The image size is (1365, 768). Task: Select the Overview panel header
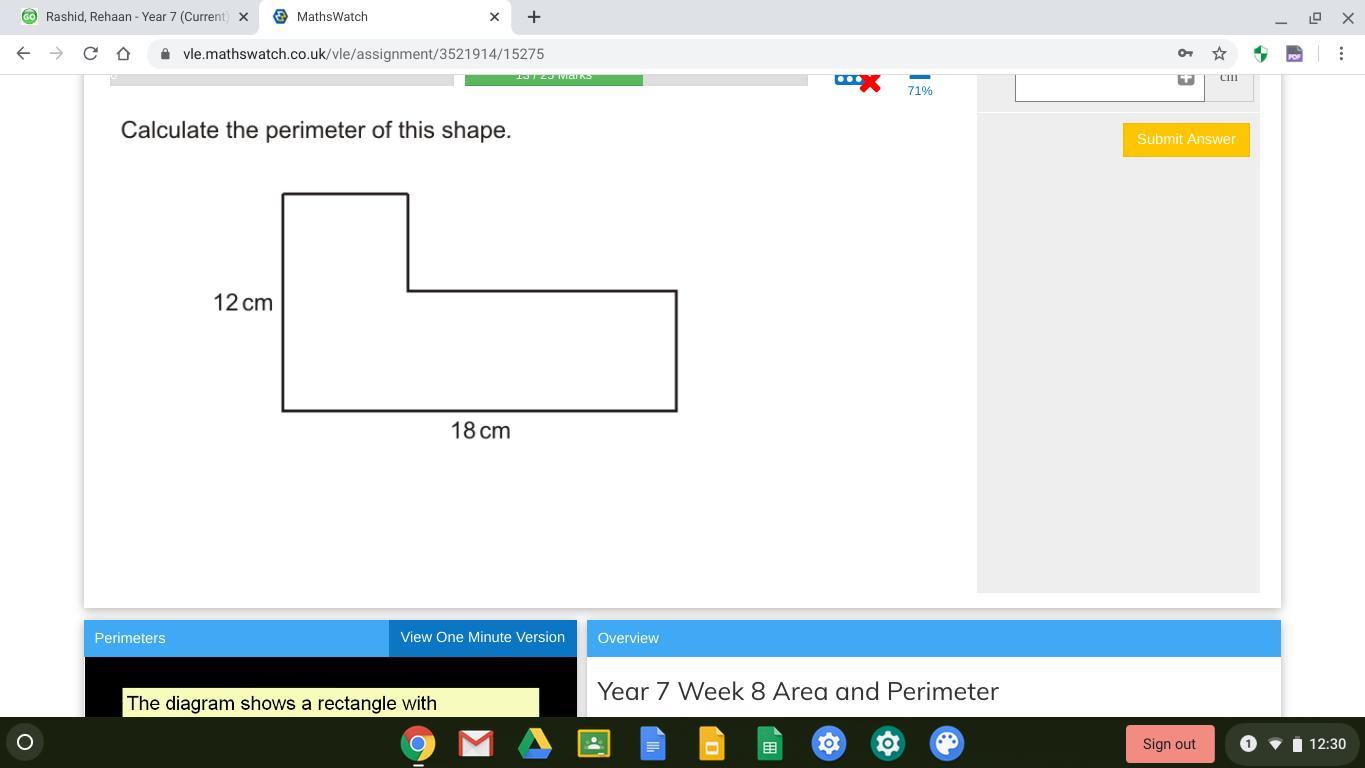point(933,638)
